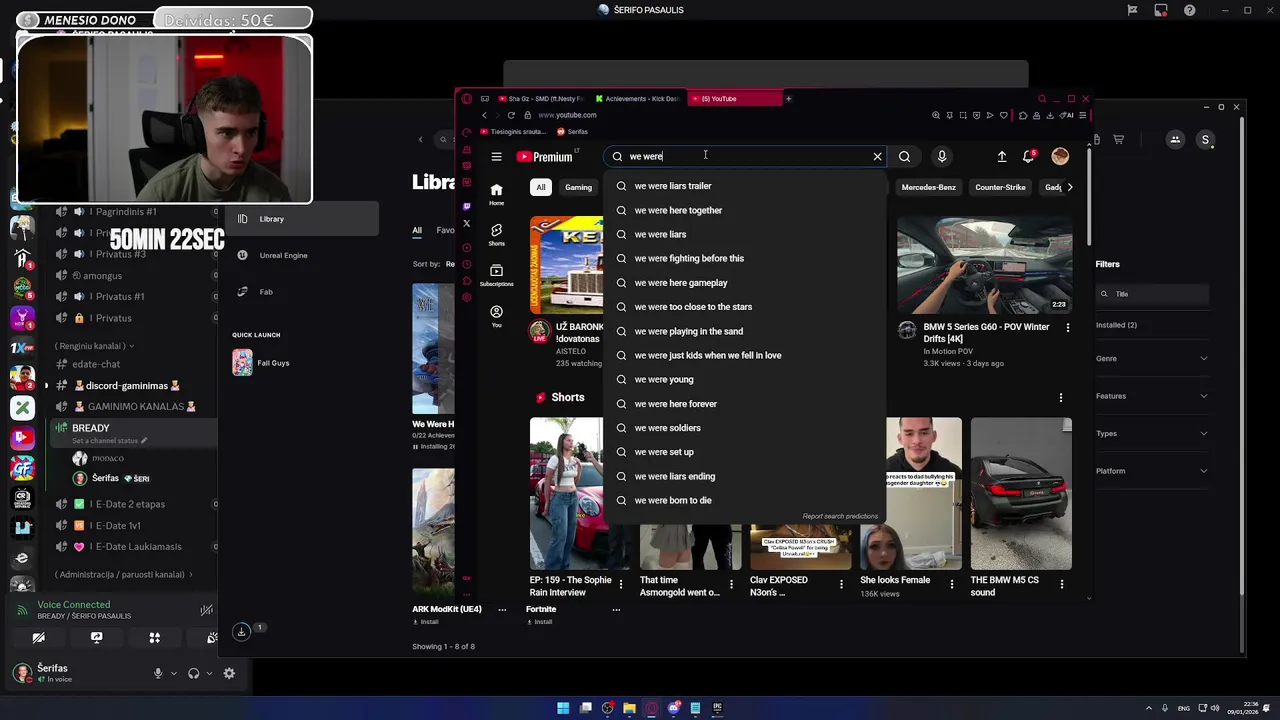Open a new browser tab with plus

tap(788, 99)
